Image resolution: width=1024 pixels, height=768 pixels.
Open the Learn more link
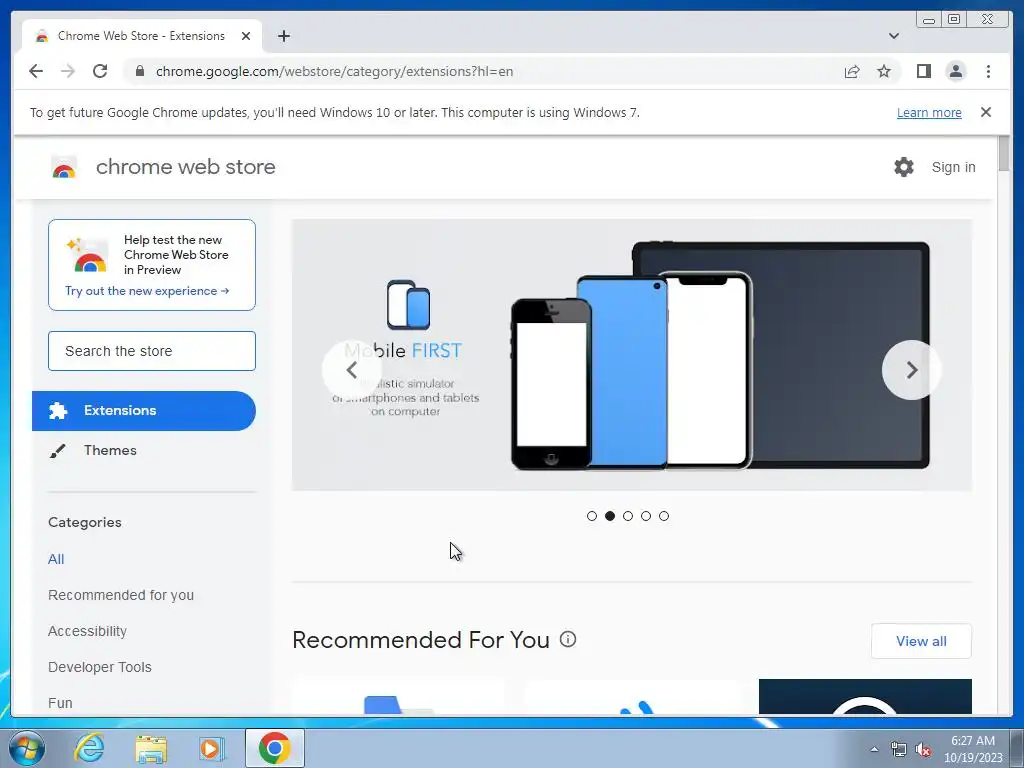[929, 112]
